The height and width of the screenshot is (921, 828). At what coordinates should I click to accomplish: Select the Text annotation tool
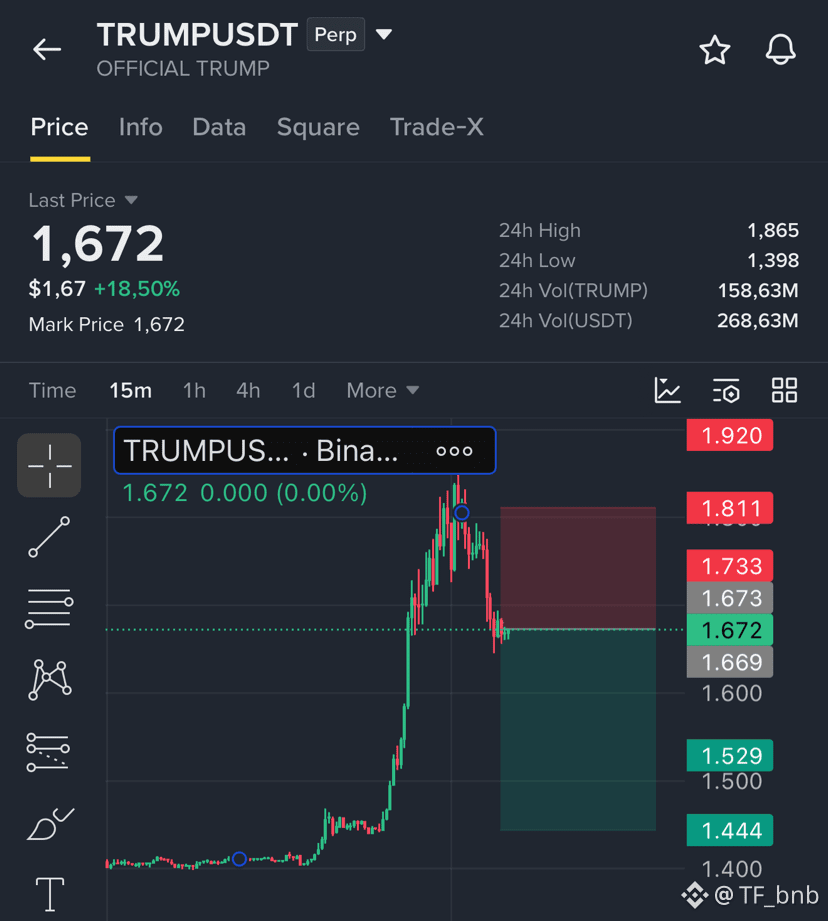coord(50,894)
